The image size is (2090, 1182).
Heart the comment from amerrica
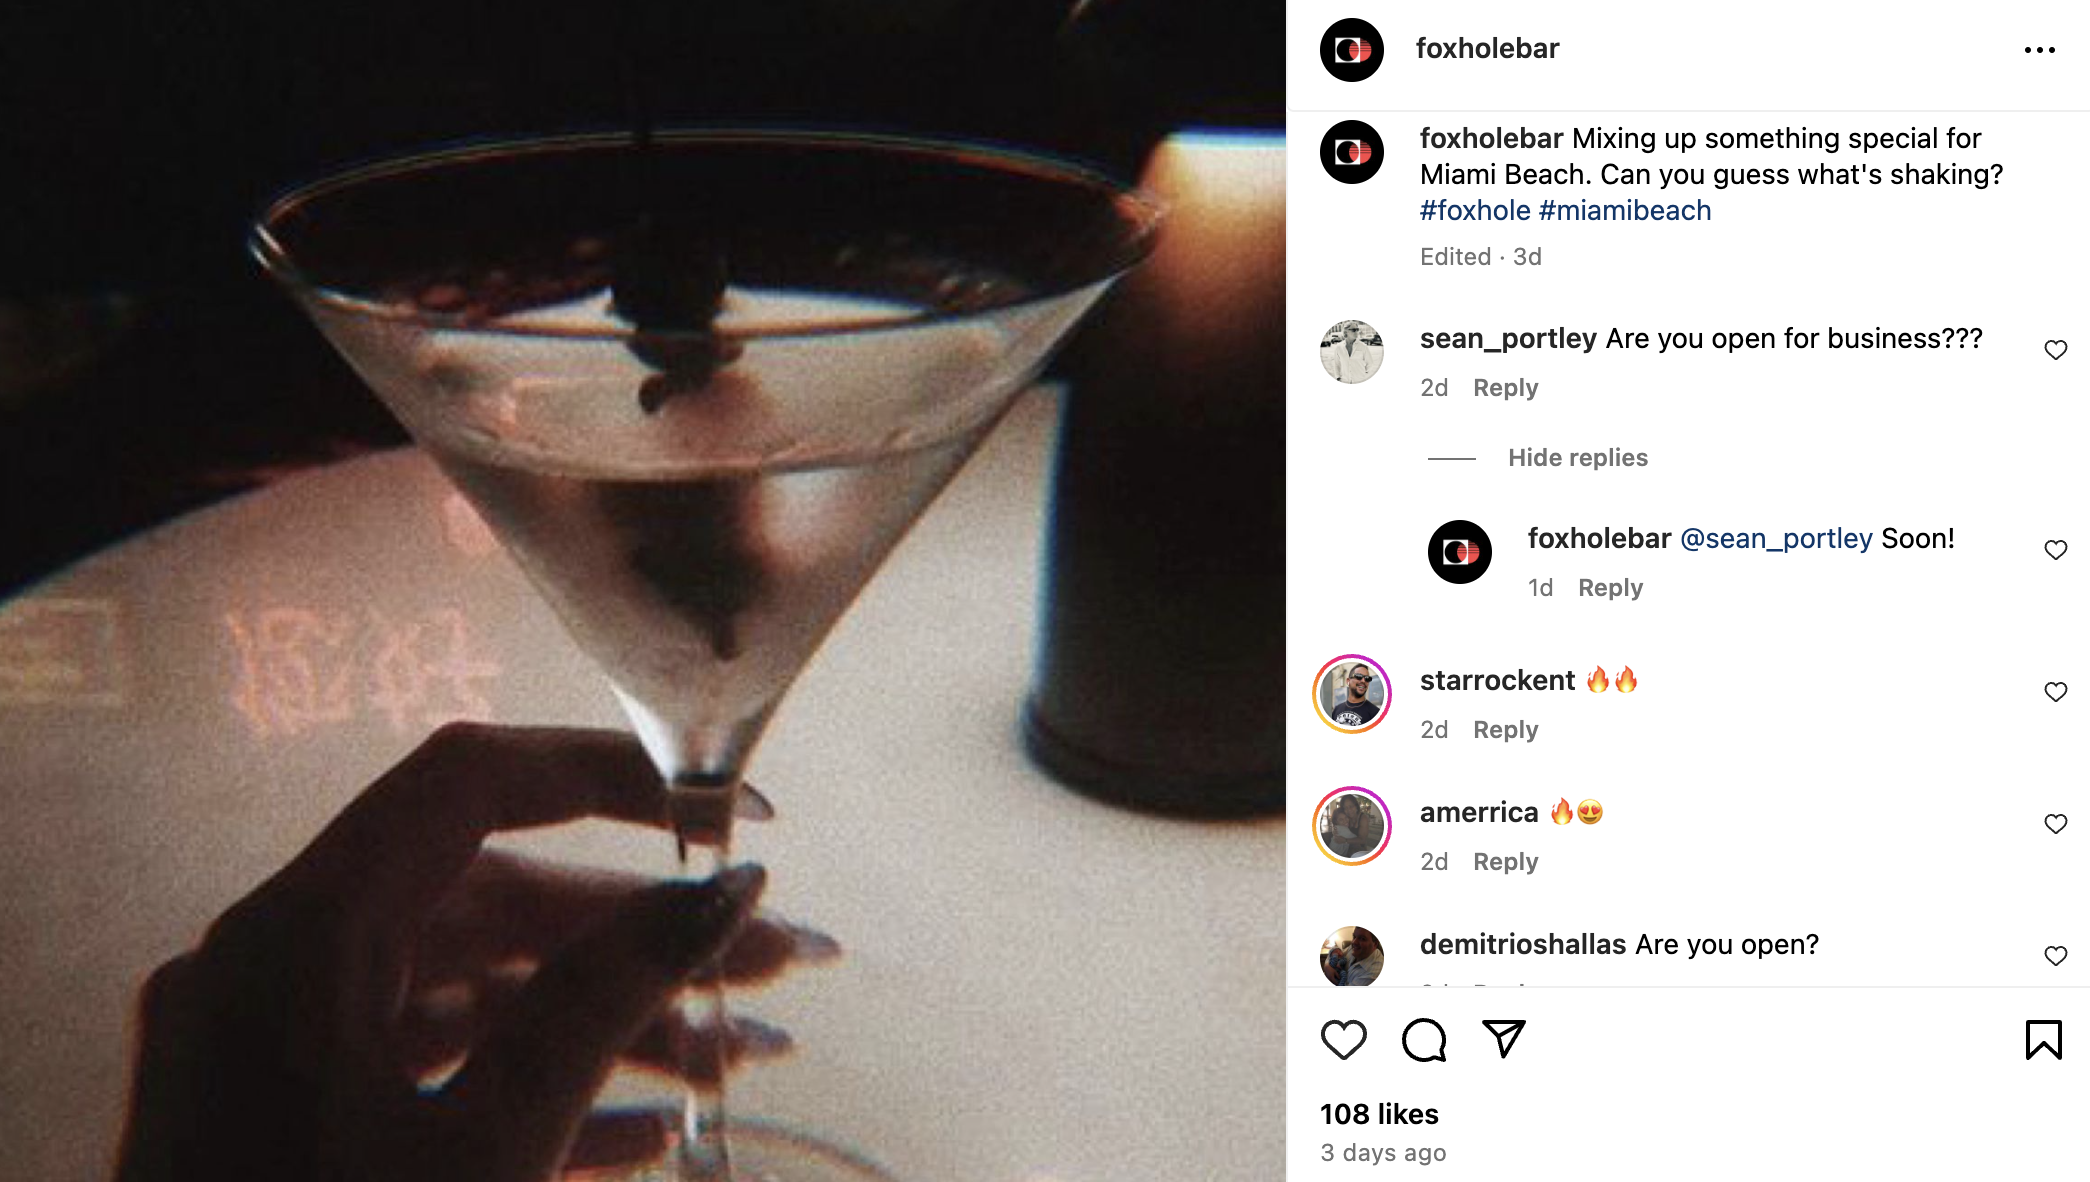pos(2055,824)
